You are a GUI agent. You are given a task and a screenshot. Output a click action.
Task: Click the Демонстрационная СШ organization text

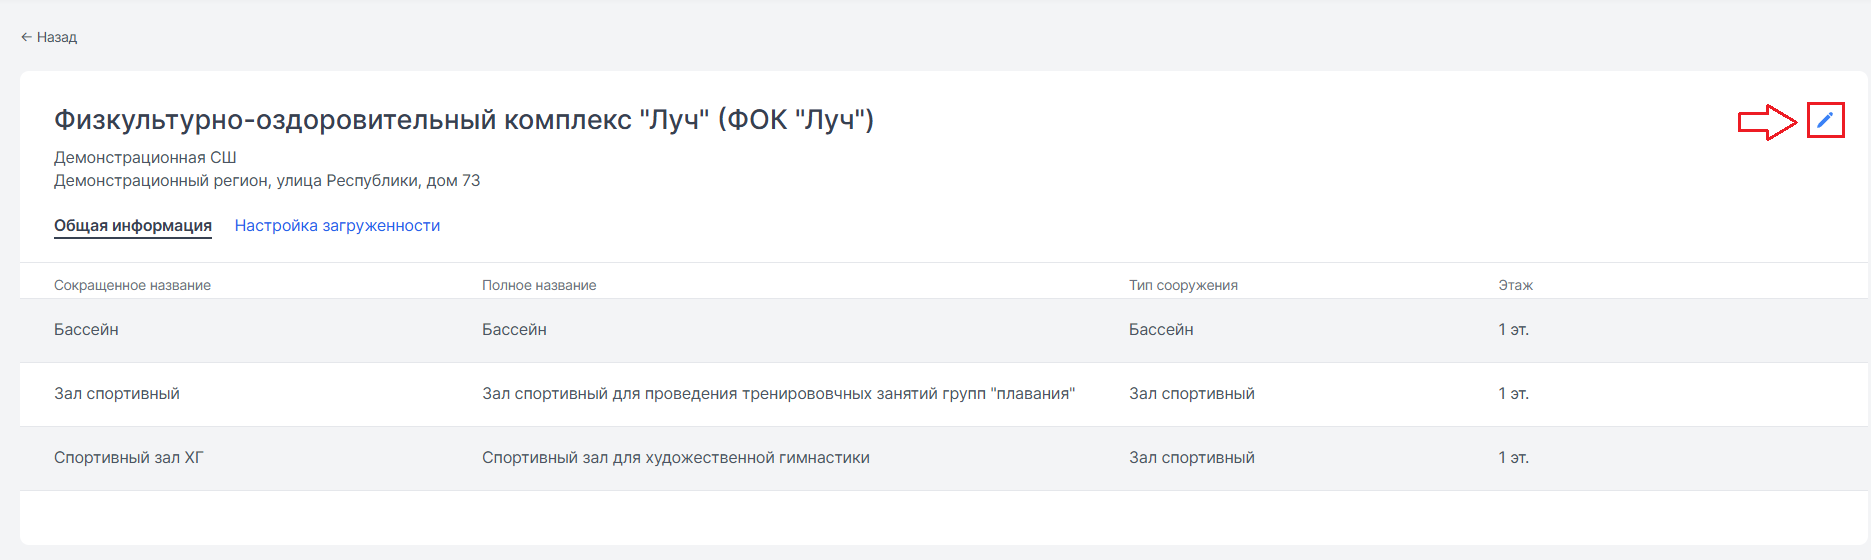[145, 158]
